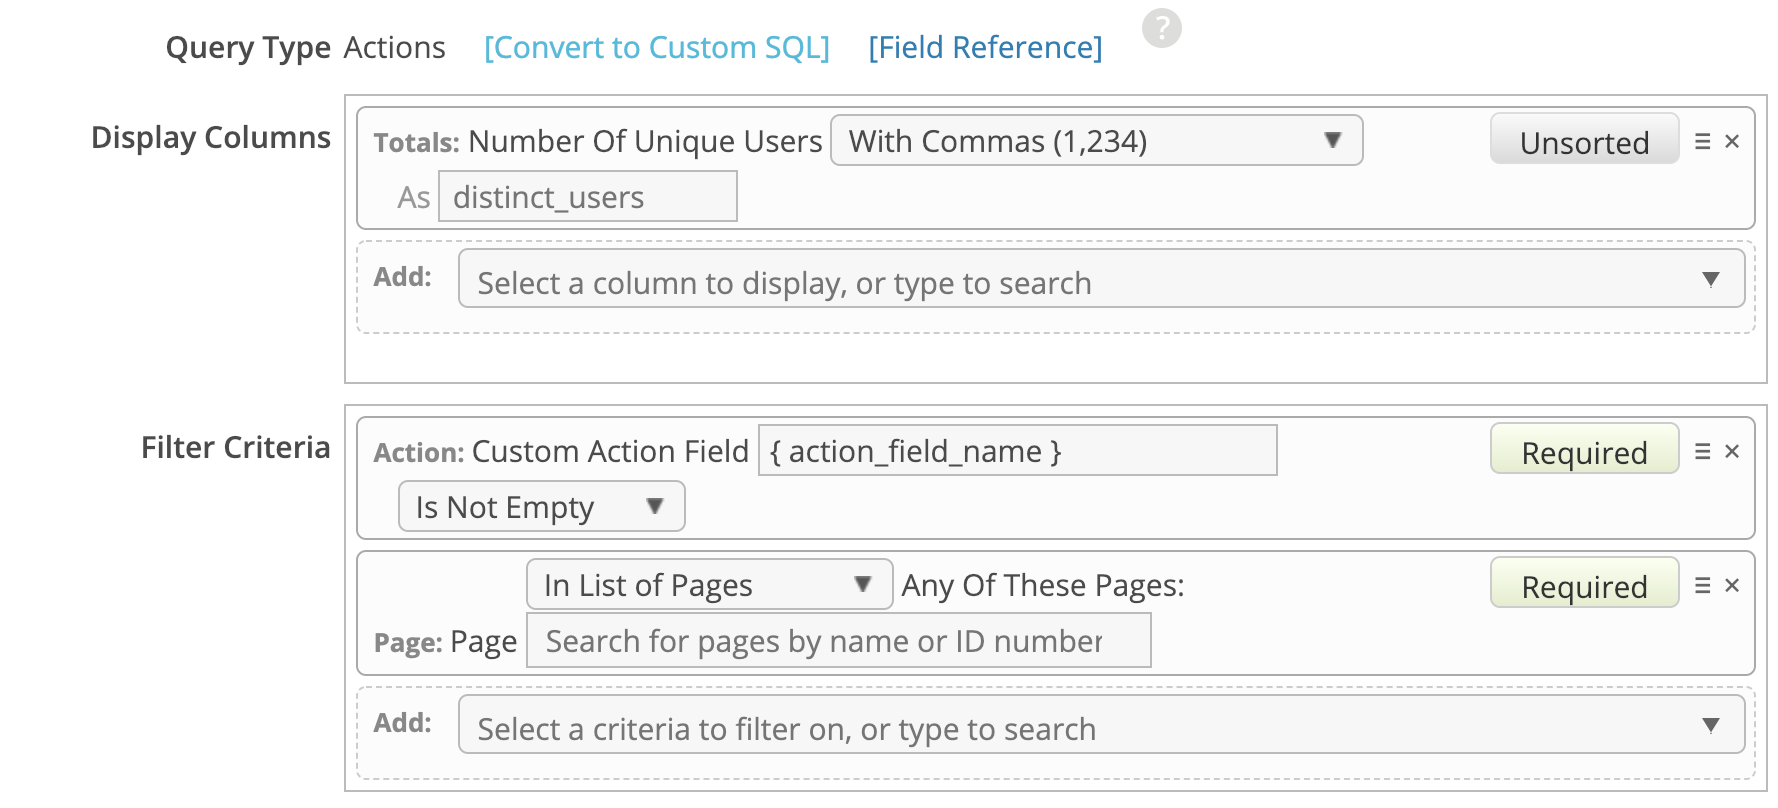Screen dimensions: 1778x808
Task: Open the Is Not Empty operator dropdown
Action: coord(541,507)
